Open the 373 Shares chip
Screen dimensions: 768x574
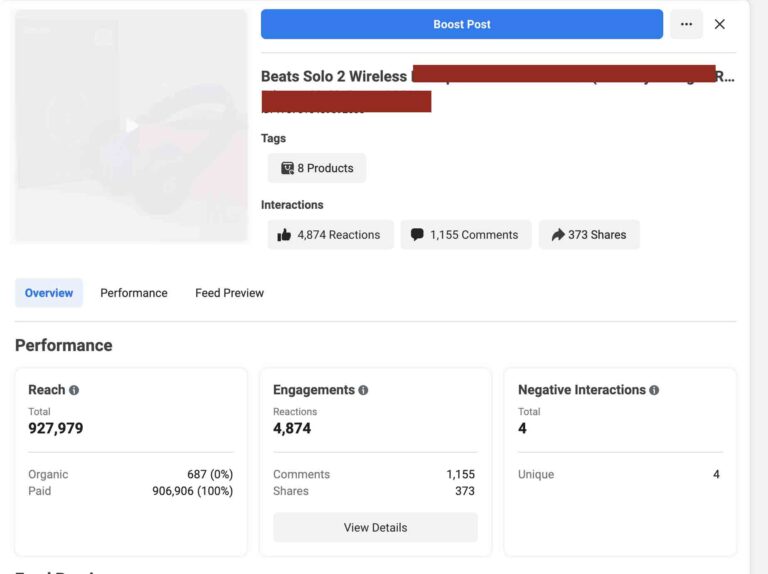pos(589,235)
